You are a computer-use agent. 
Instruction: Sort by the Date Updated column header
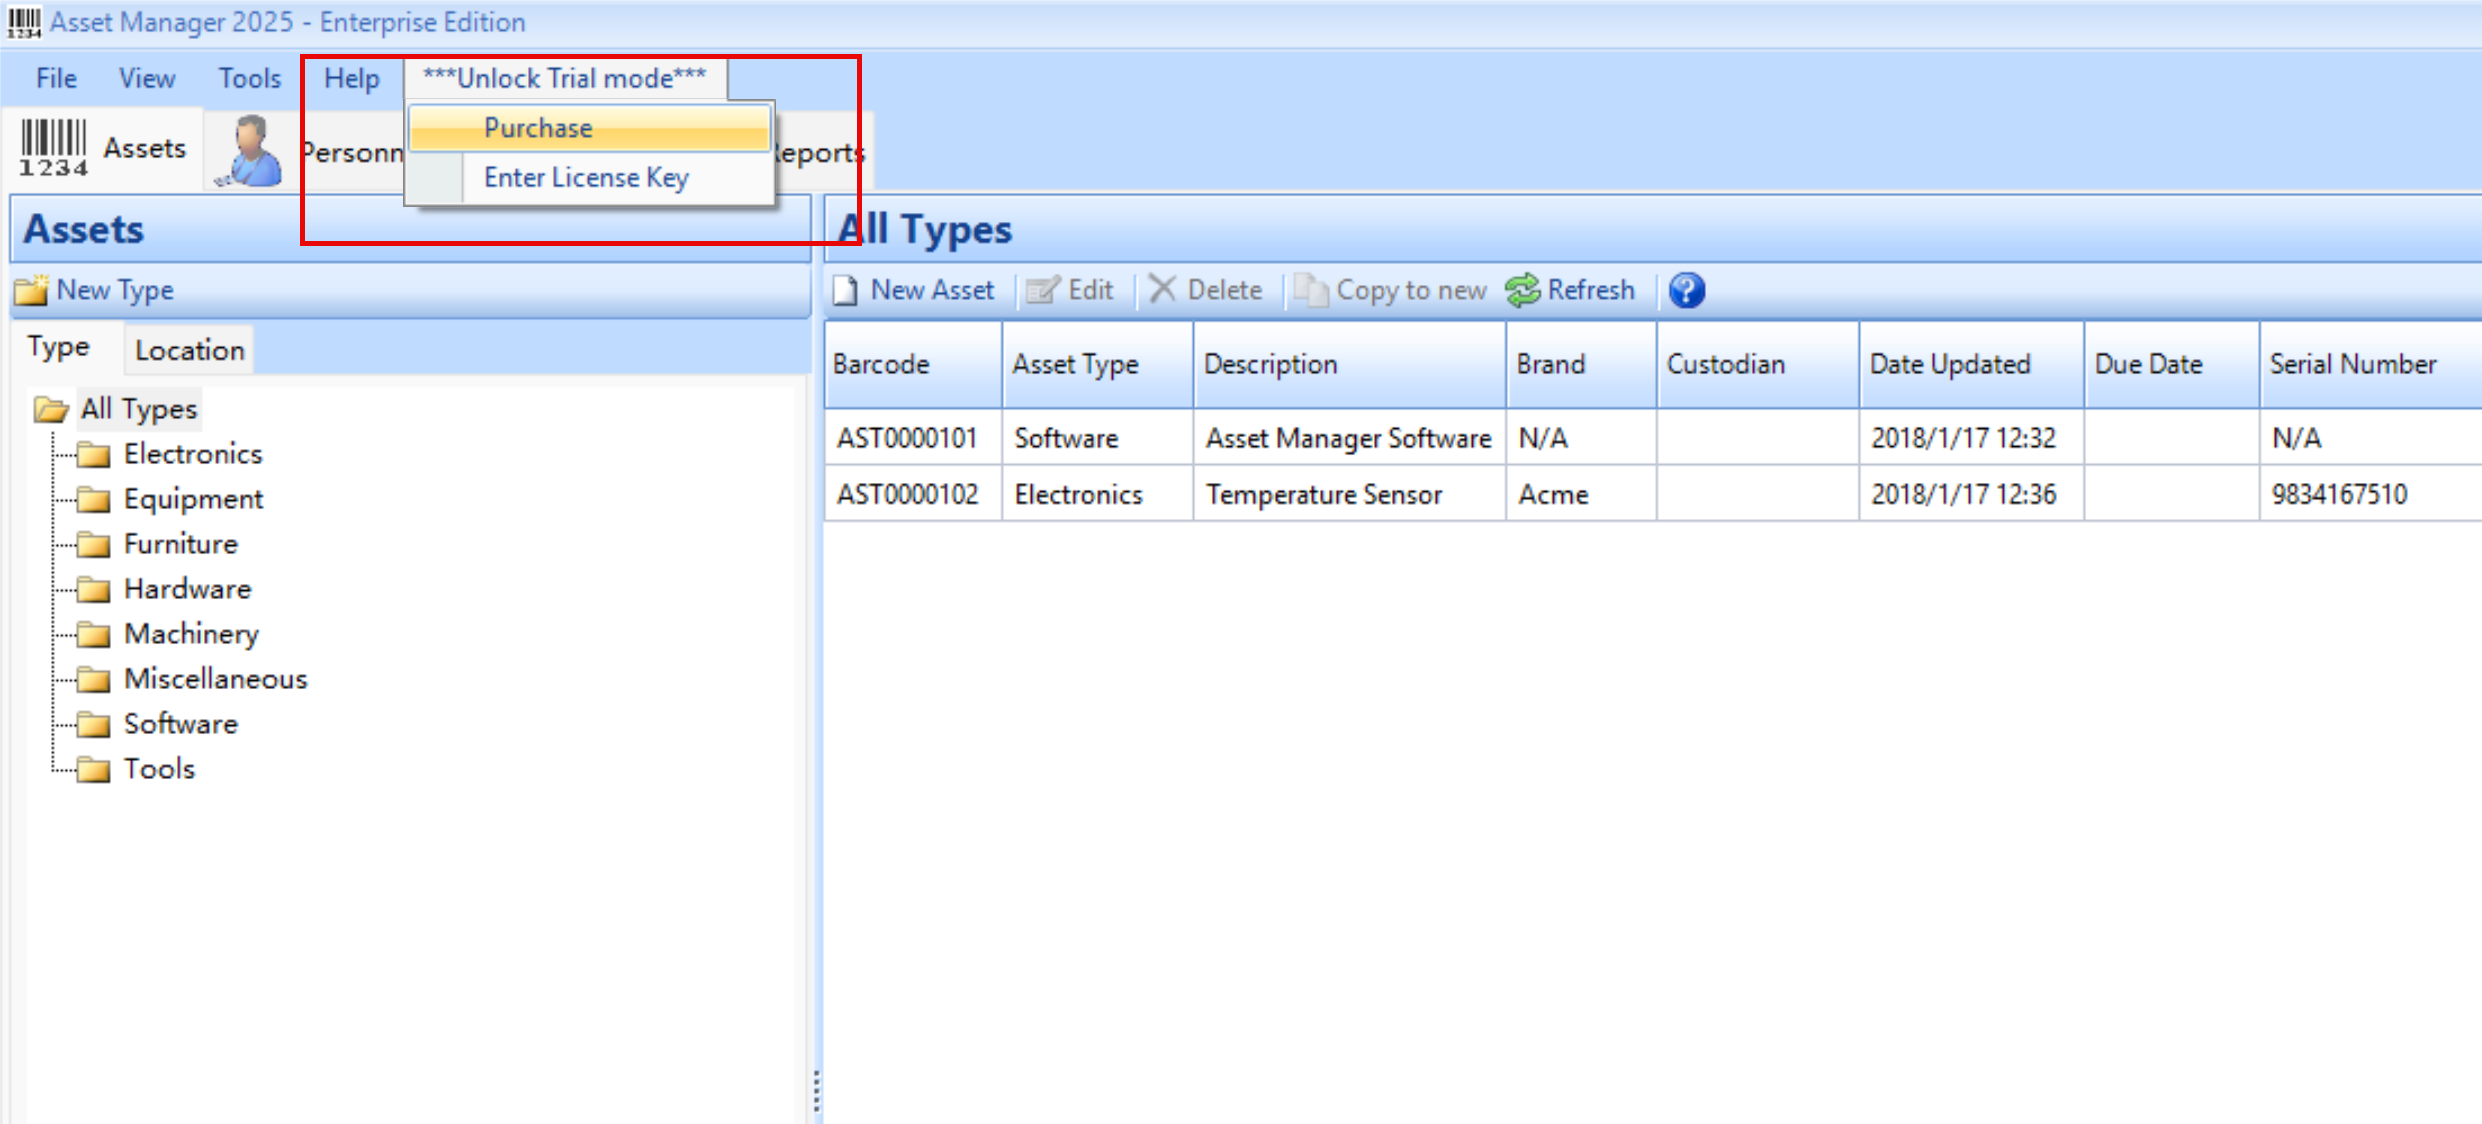[1949, 364]
